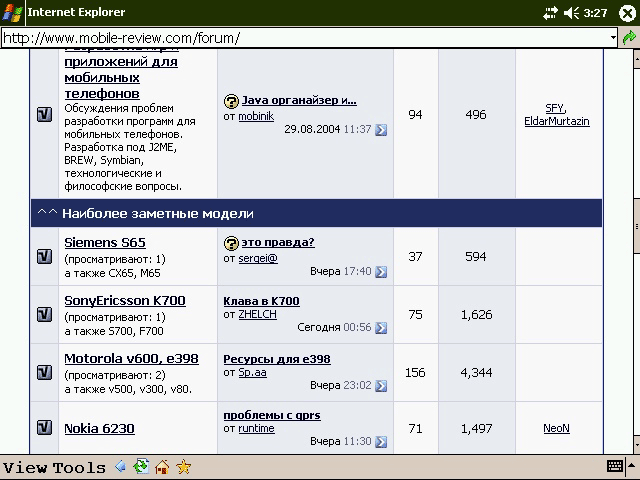Image resolution: width=640 pixels, height=480 pixels.
Task: Close Internet Explorer with the X button
Action: point(627,13)
